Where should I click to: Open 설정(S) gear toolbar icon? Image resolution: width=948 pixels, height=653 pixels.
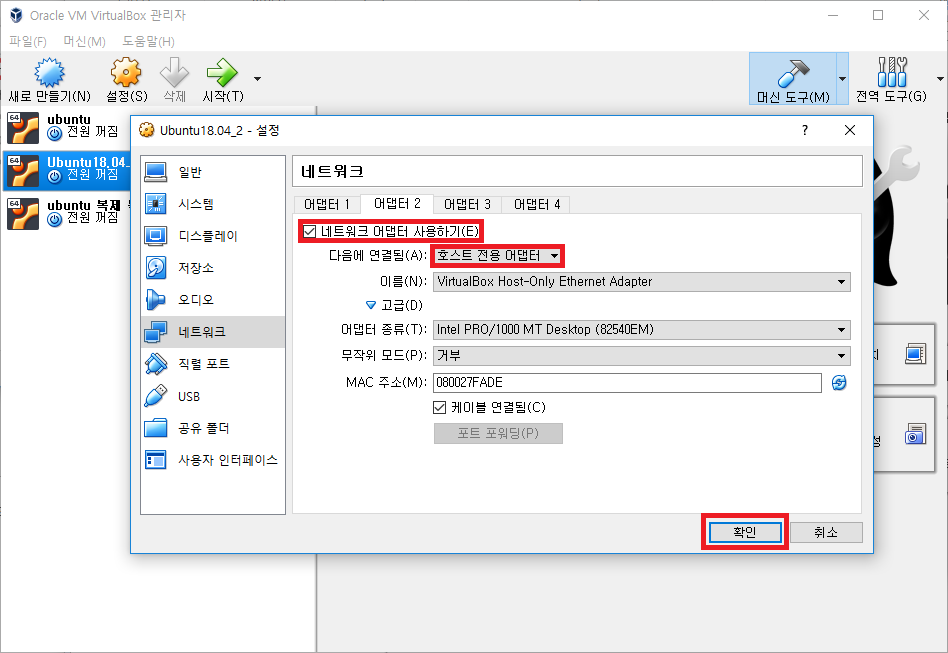(126, 73)
